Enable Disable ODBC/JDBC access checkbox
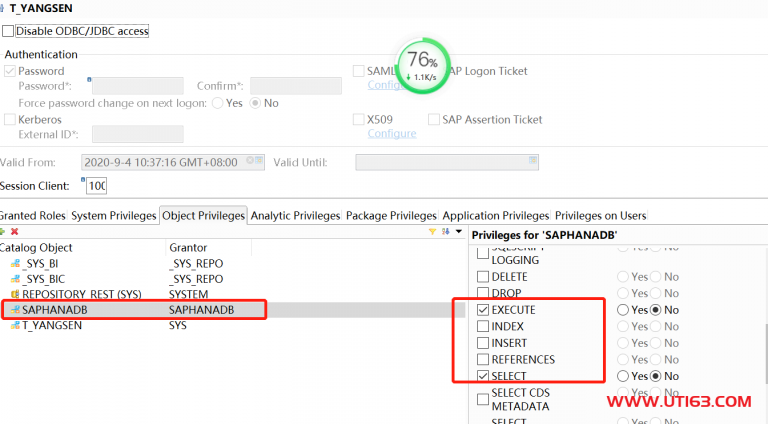The width and height of the screenshot is (768, 424). (x=9, y=31)
